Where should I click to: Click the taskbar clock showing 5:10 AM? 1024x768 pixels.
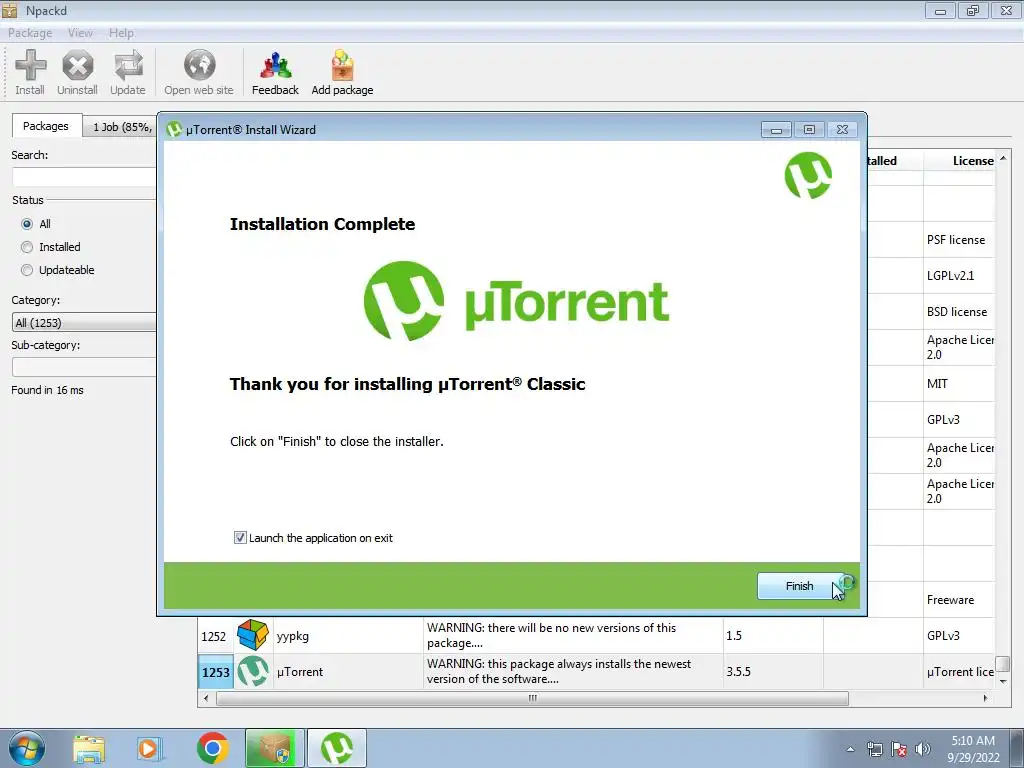tap(973, 749)
